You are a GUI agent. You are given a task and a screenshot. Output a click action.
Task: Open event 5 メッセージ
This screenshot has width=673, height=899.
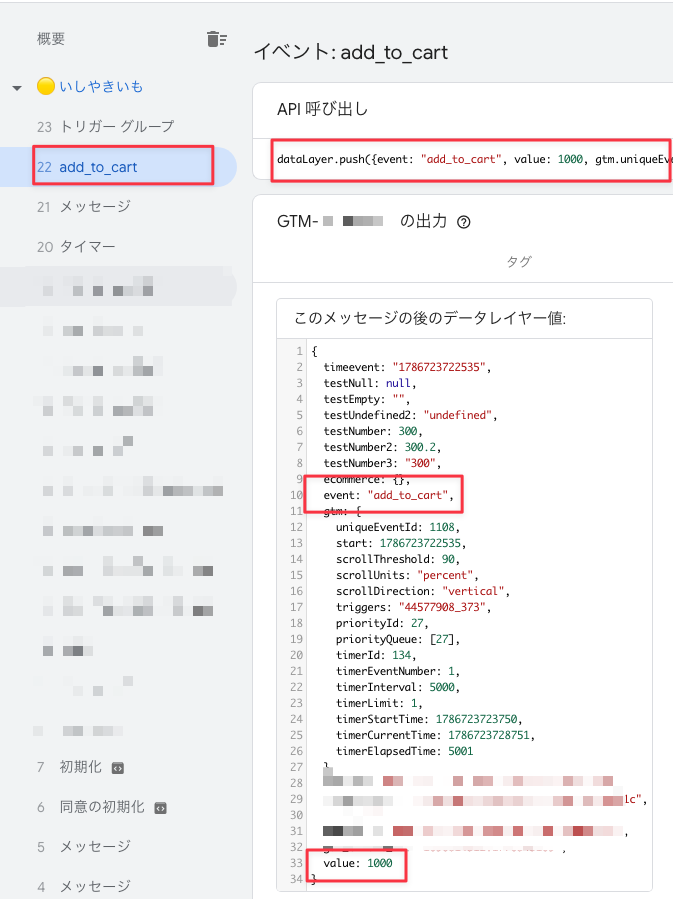pos(84,847)
